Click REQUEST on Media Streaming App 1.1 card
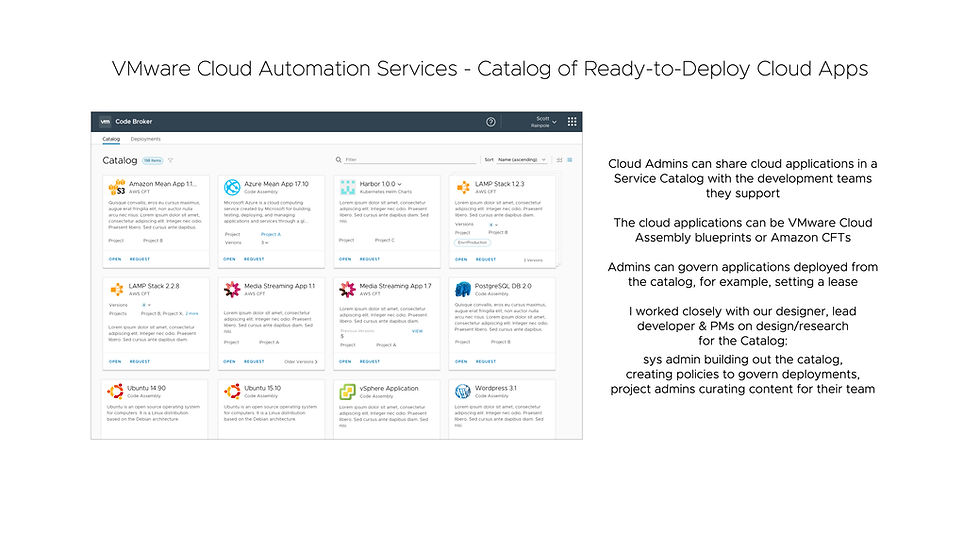980x551 pixels. (254, 362)
